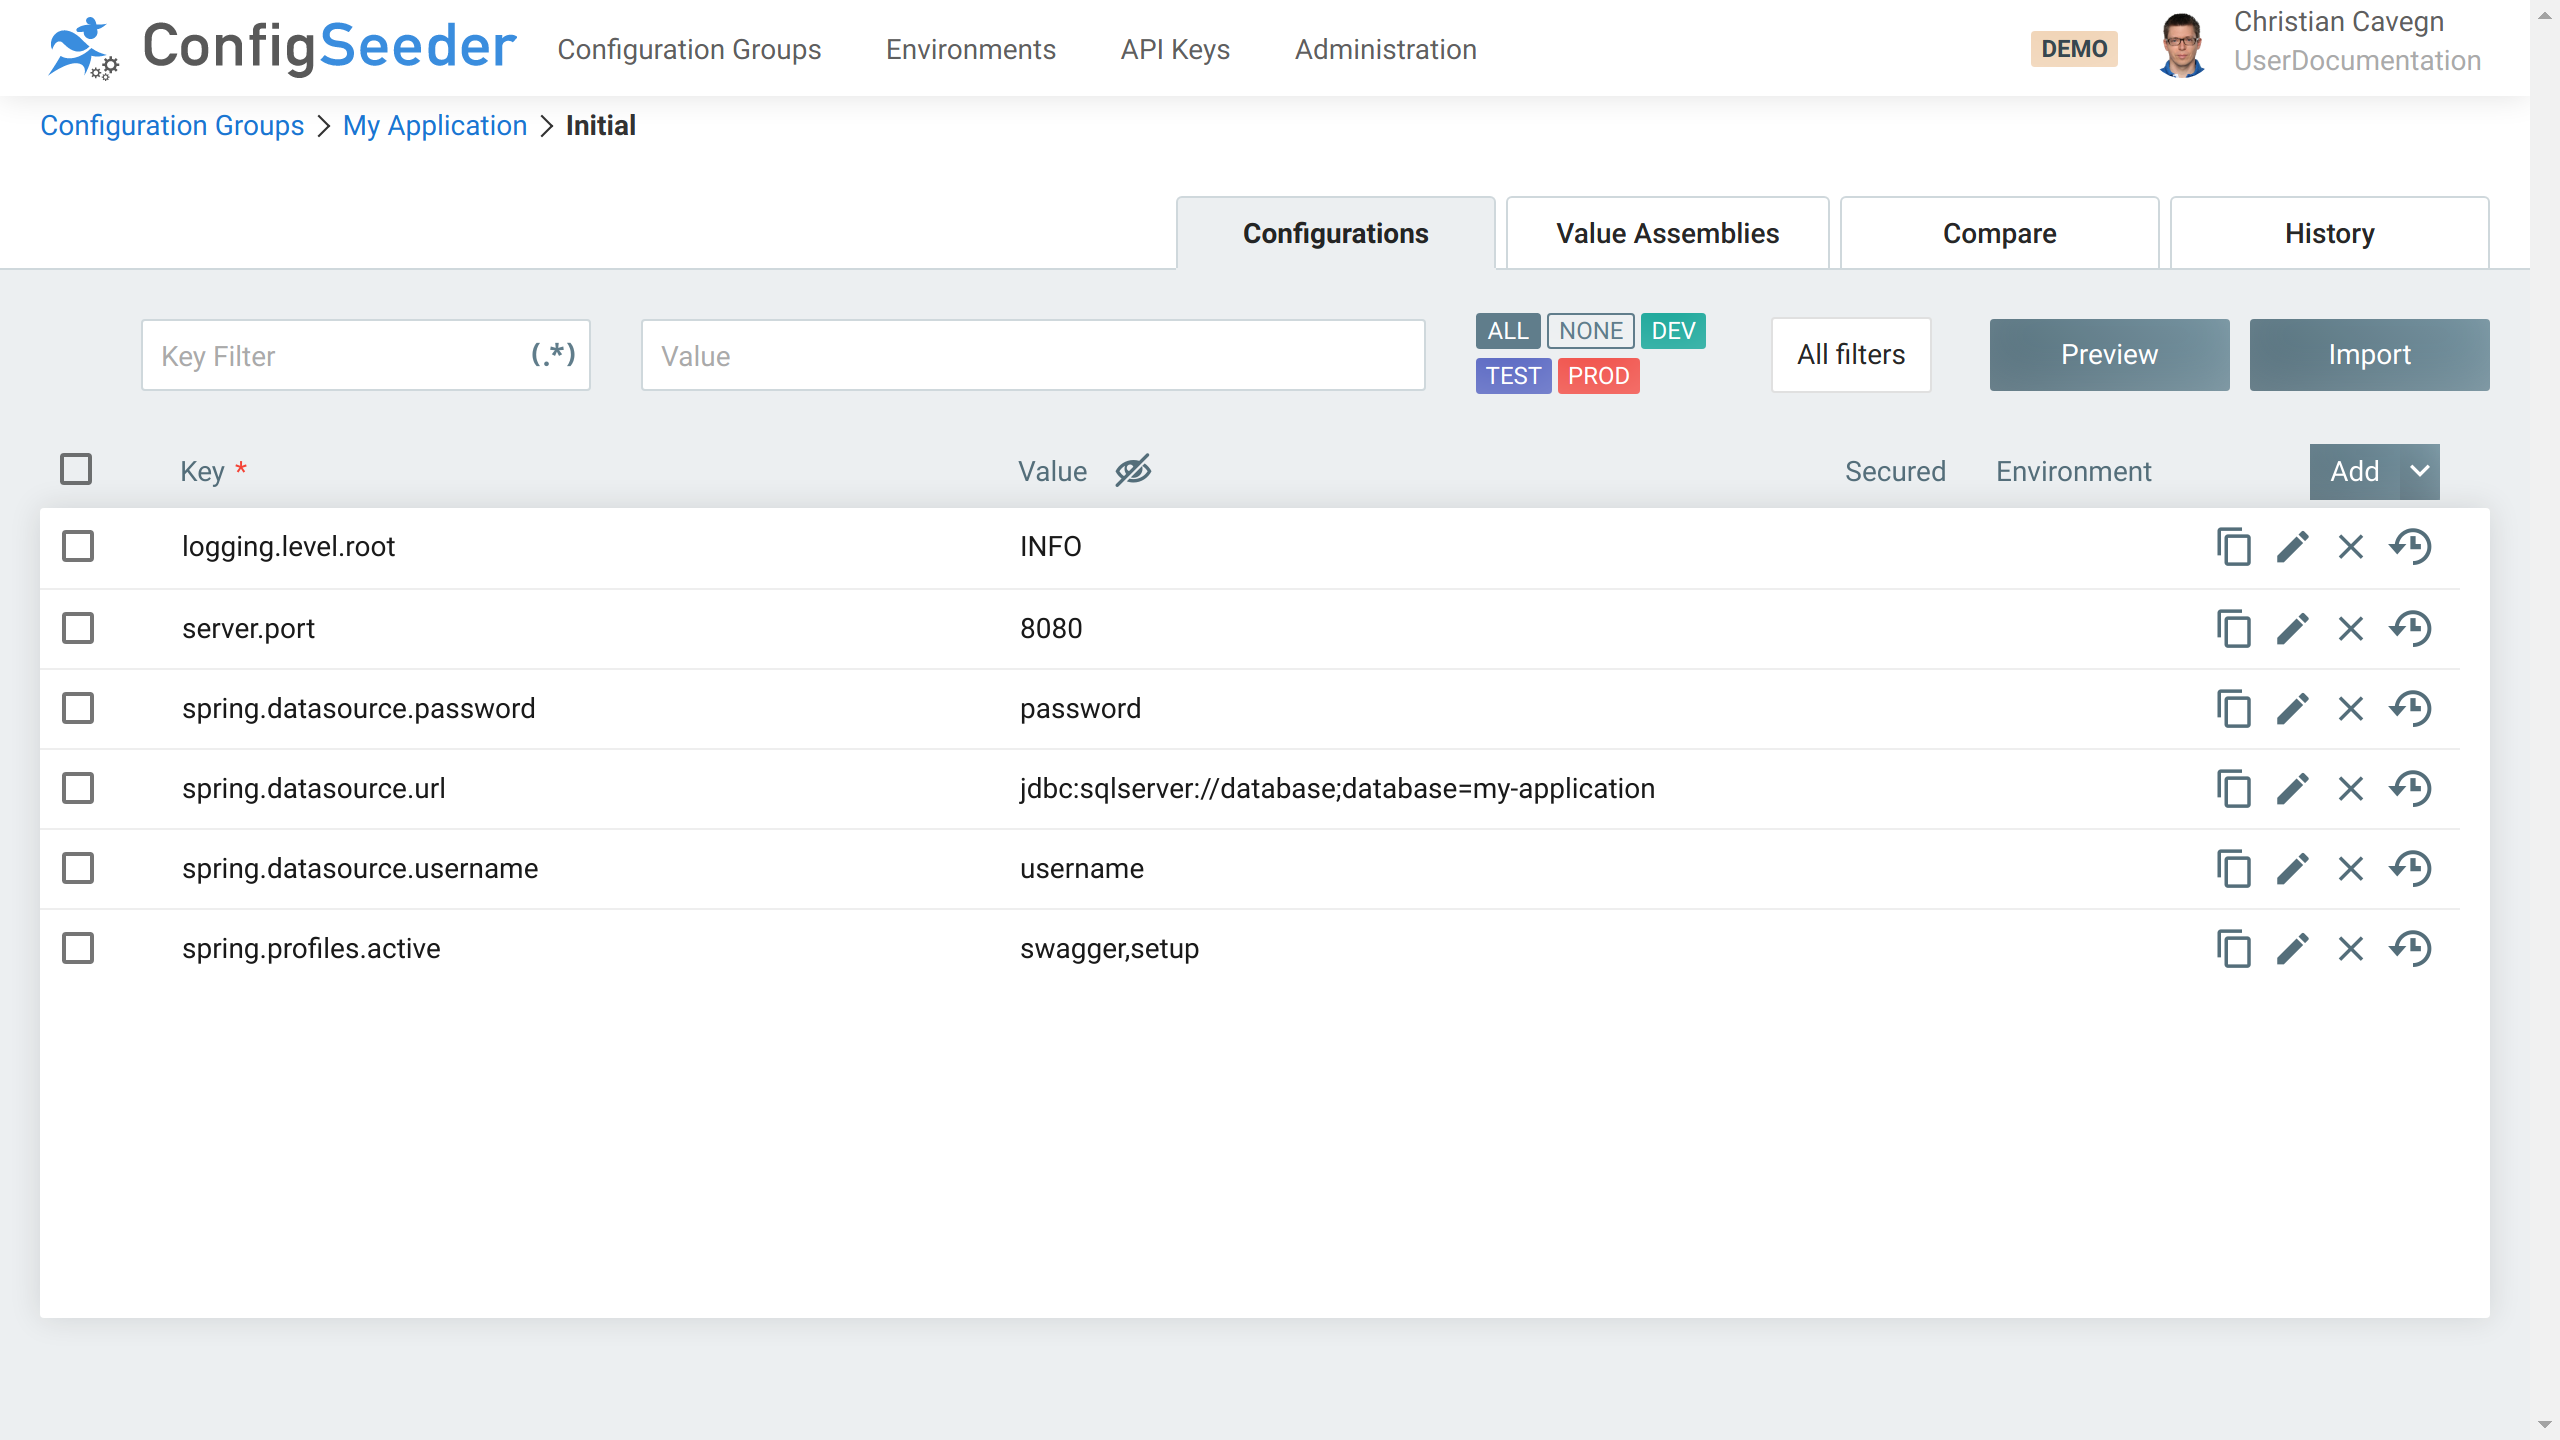Delete the spring.profiles.active entry

click(2351, 949)
